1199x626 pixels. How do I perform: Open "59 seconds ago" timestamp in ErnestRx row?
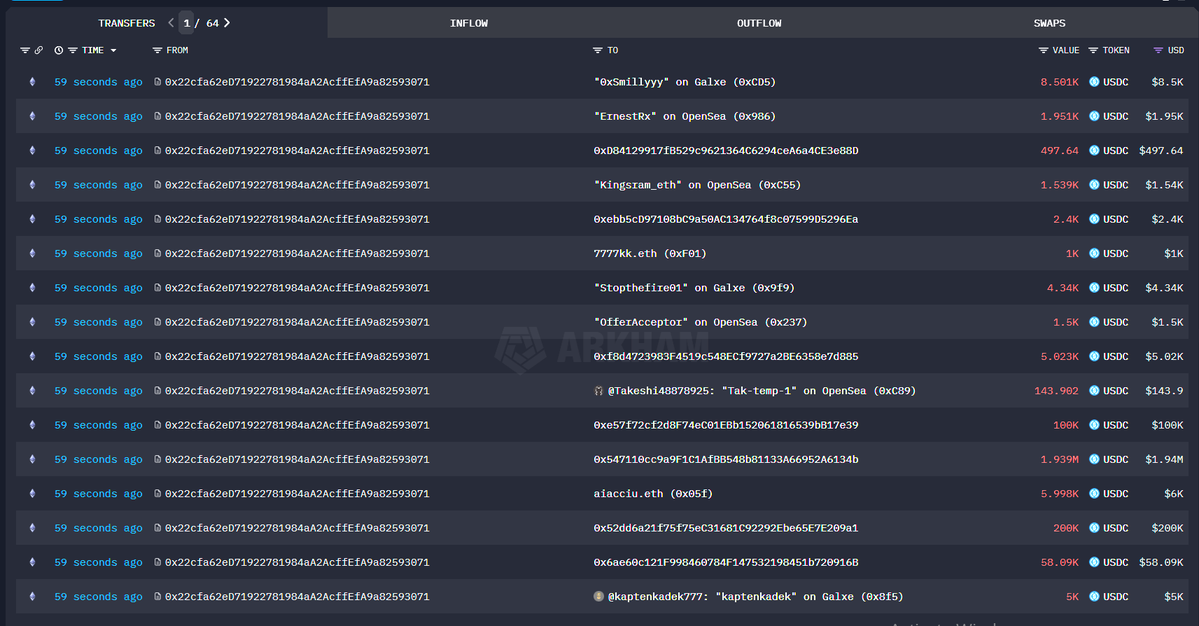[x=98, y=116]
